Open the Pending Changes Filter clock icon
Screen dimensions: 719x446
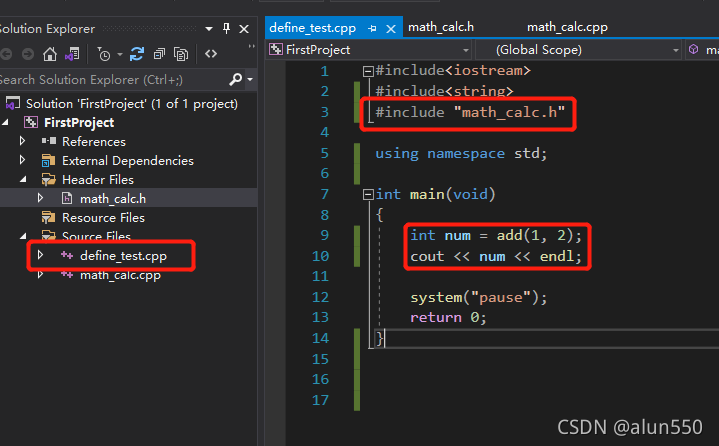tap(104, 55)
